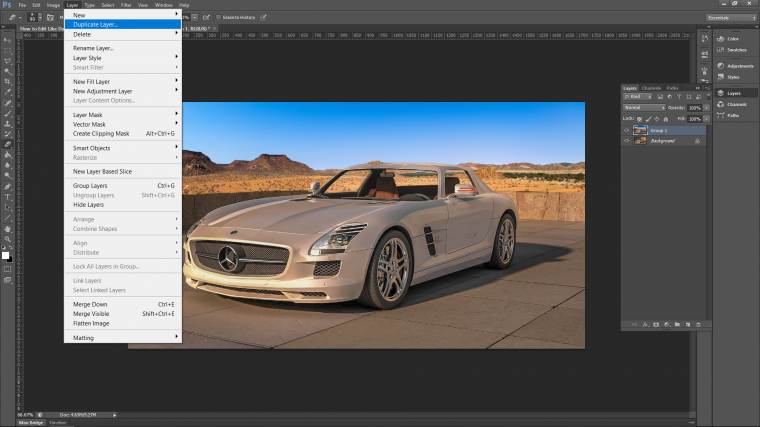Viewport: 760px width, 427px height.
Task: Toggle lock all padlock icon
Action: coord(666,119)
